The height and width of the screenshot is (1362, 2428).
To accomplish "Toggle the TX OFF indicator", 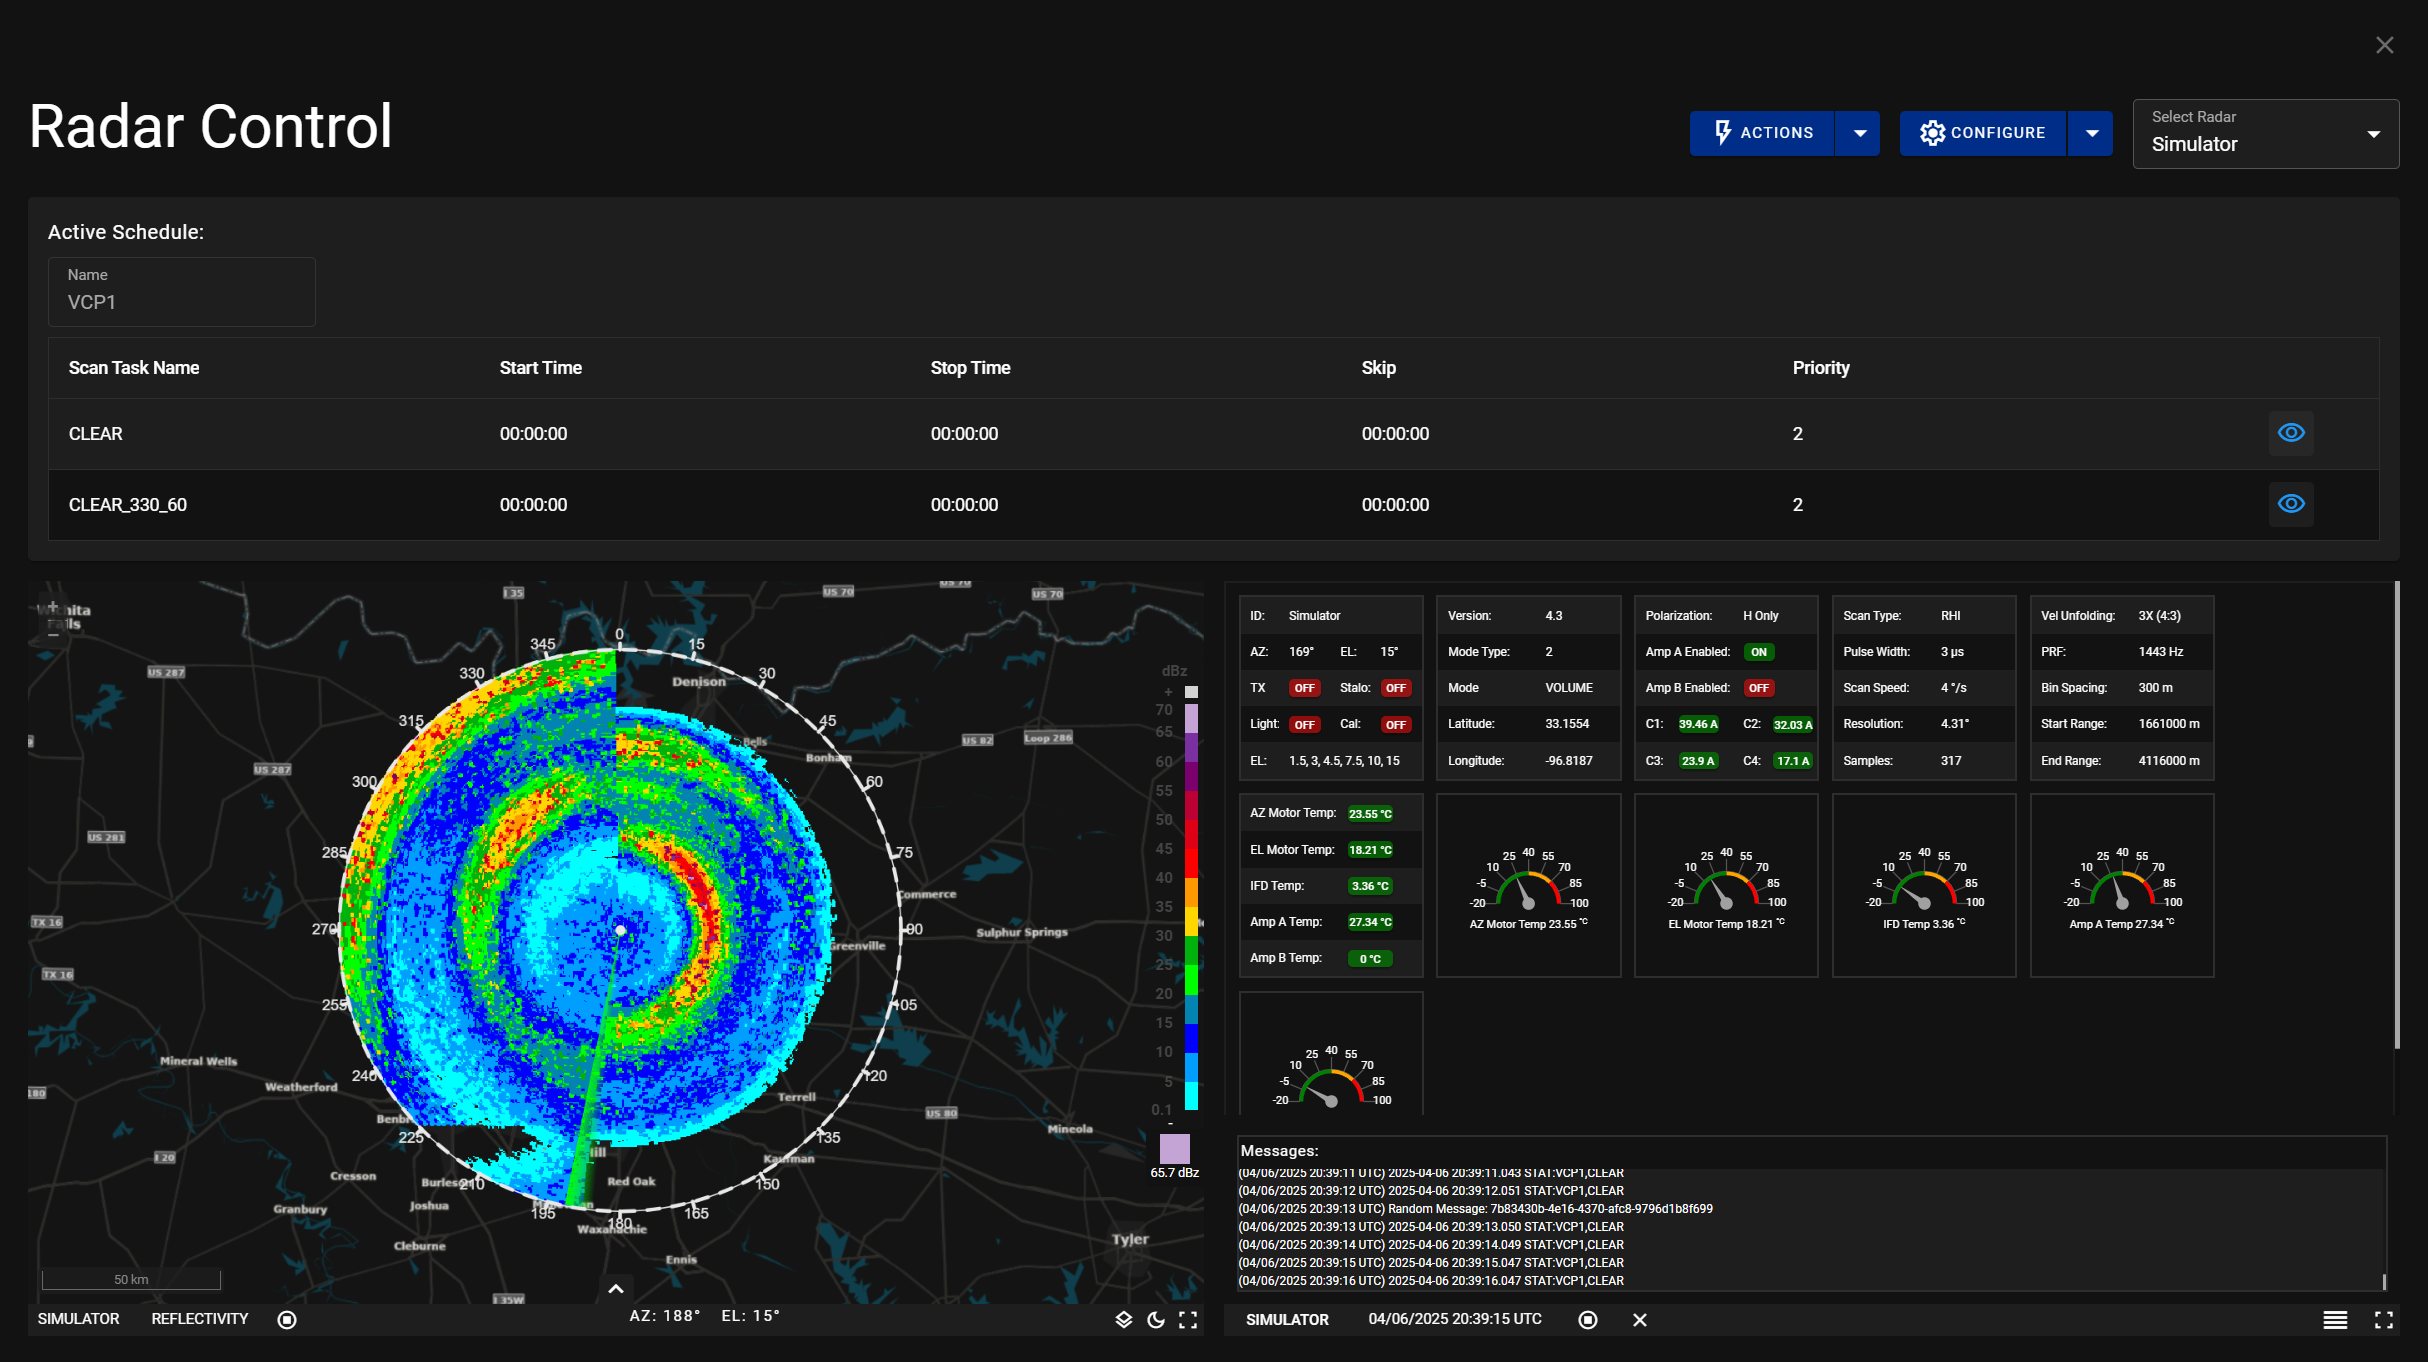I will click(x=1304, y=688).
